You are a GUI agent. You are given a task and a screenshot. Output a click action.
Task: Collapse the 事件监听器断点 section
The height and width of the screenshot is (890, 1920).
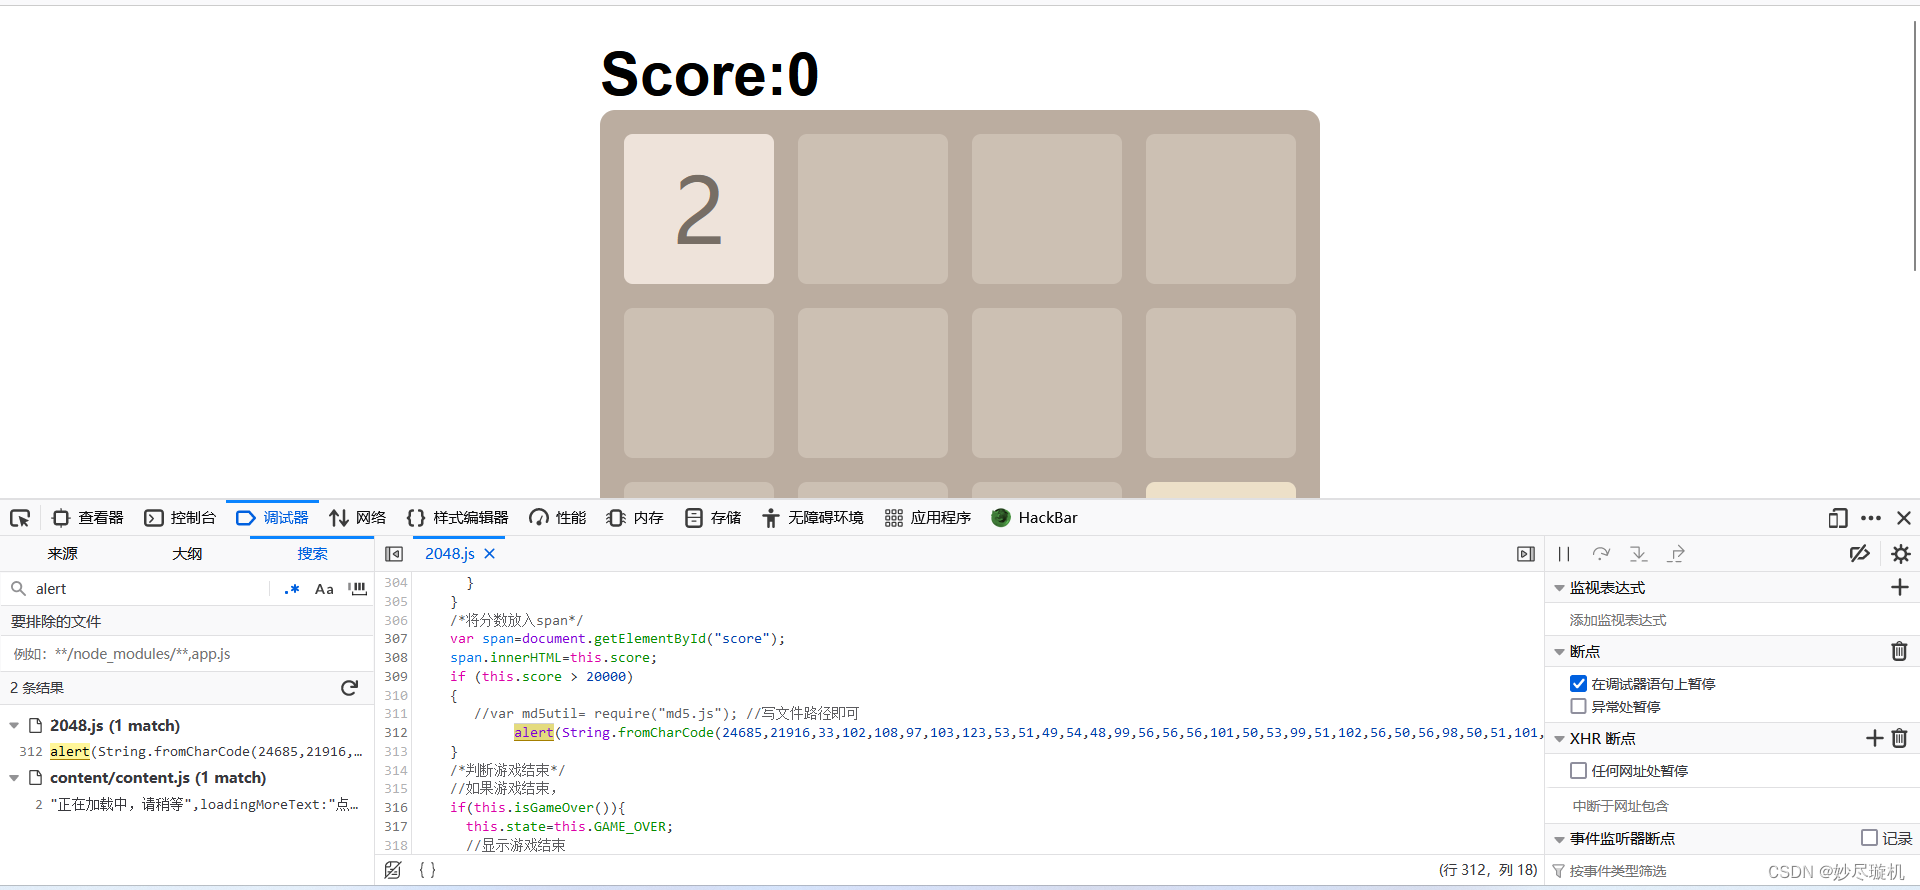point(1559,839)
